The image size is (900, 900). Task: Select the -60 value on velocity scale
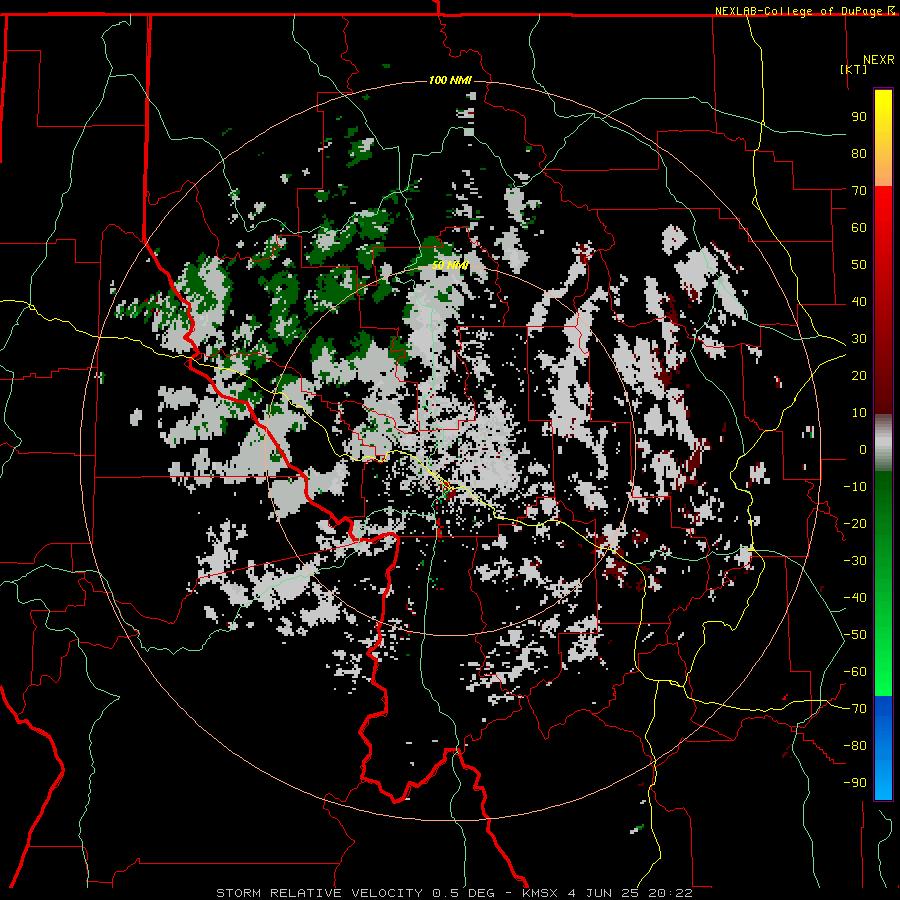(855, 672)
